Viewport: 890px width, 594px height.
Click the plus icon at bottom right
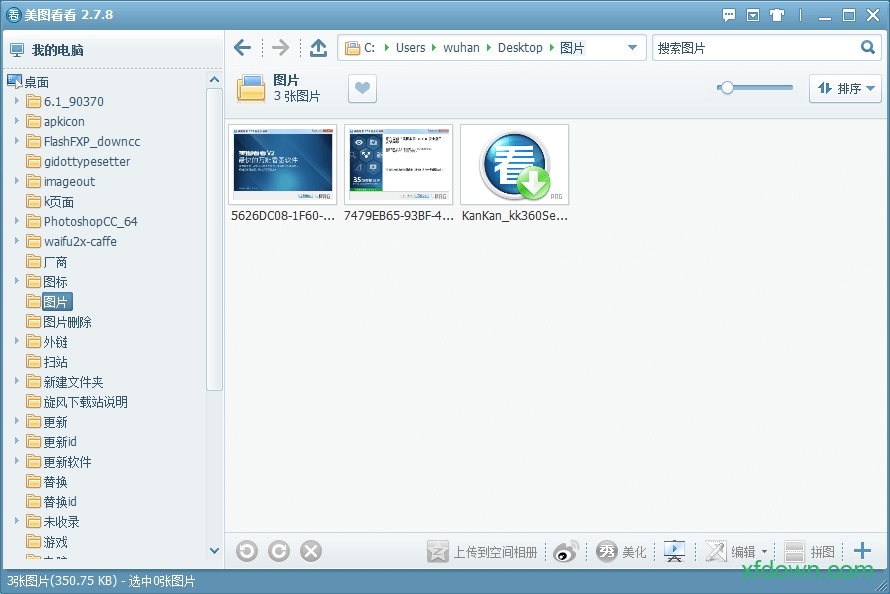point(862,551)
